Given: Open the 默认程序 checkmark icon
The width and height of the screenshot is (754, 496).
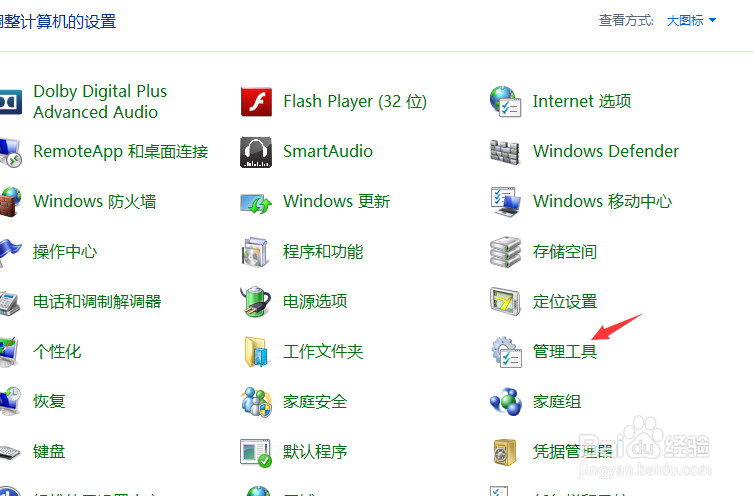Looking at the screenshot, I should (x=256, y=453).
